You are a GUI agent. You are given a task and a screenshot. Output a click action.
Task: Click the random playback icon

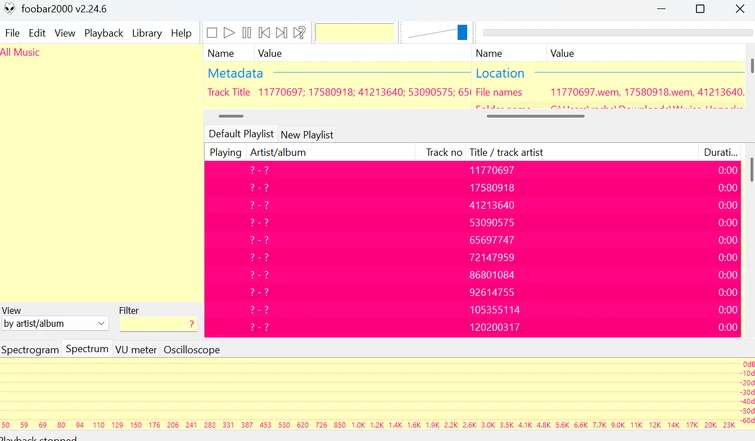pyautogui.click(x=299, y=33)
